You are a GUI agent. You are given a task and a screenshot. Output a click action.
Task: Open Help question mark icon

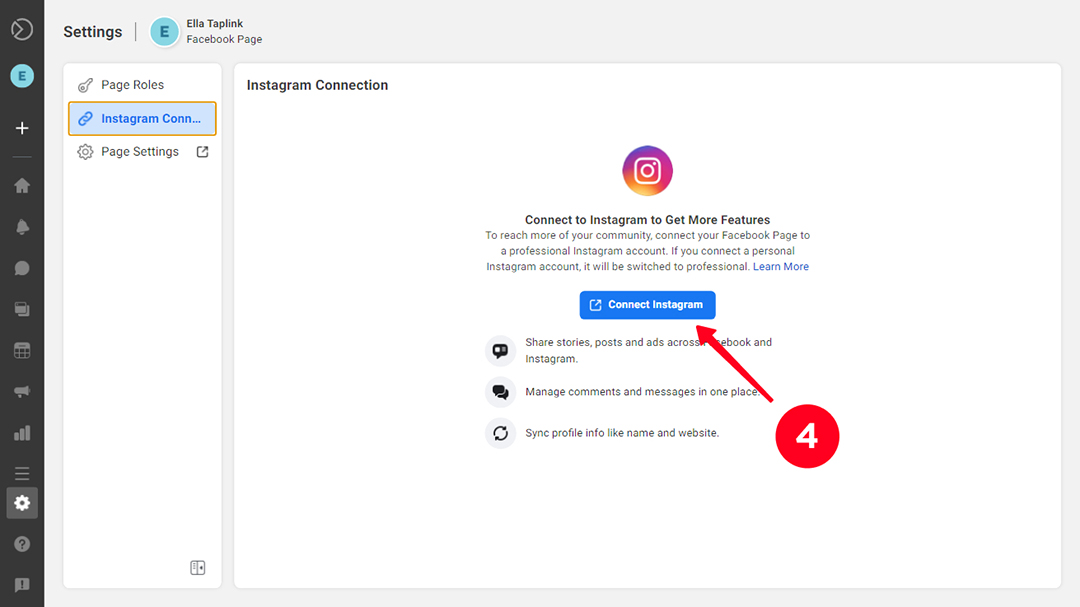click(22, 544)
